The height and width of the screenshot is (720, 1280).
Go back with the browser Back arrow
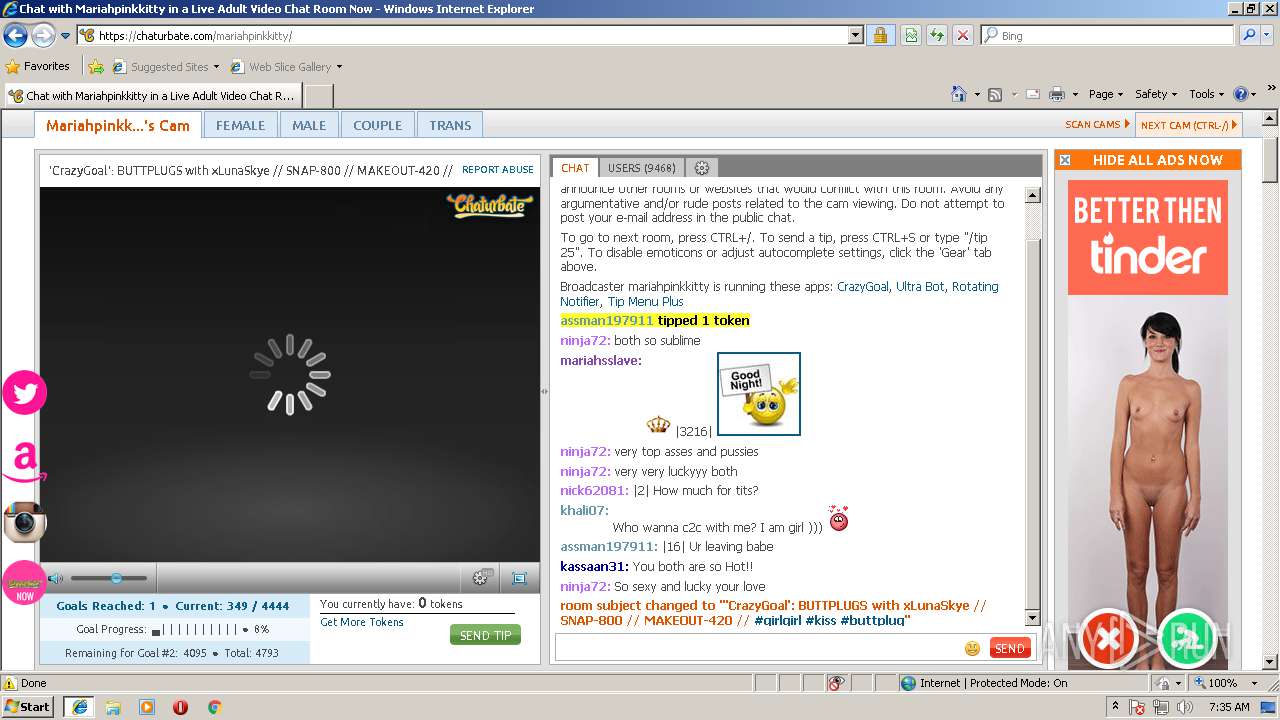coord(16,36)
